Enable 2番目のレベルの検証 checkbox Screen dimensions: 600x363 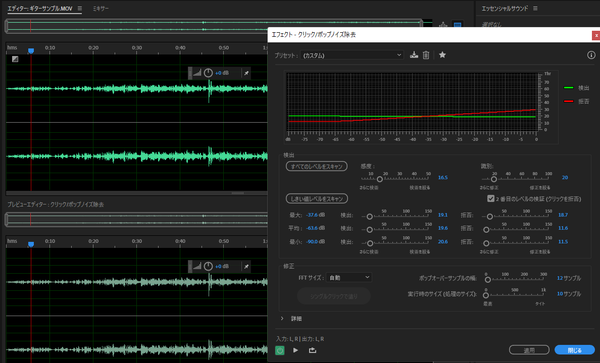491,198
